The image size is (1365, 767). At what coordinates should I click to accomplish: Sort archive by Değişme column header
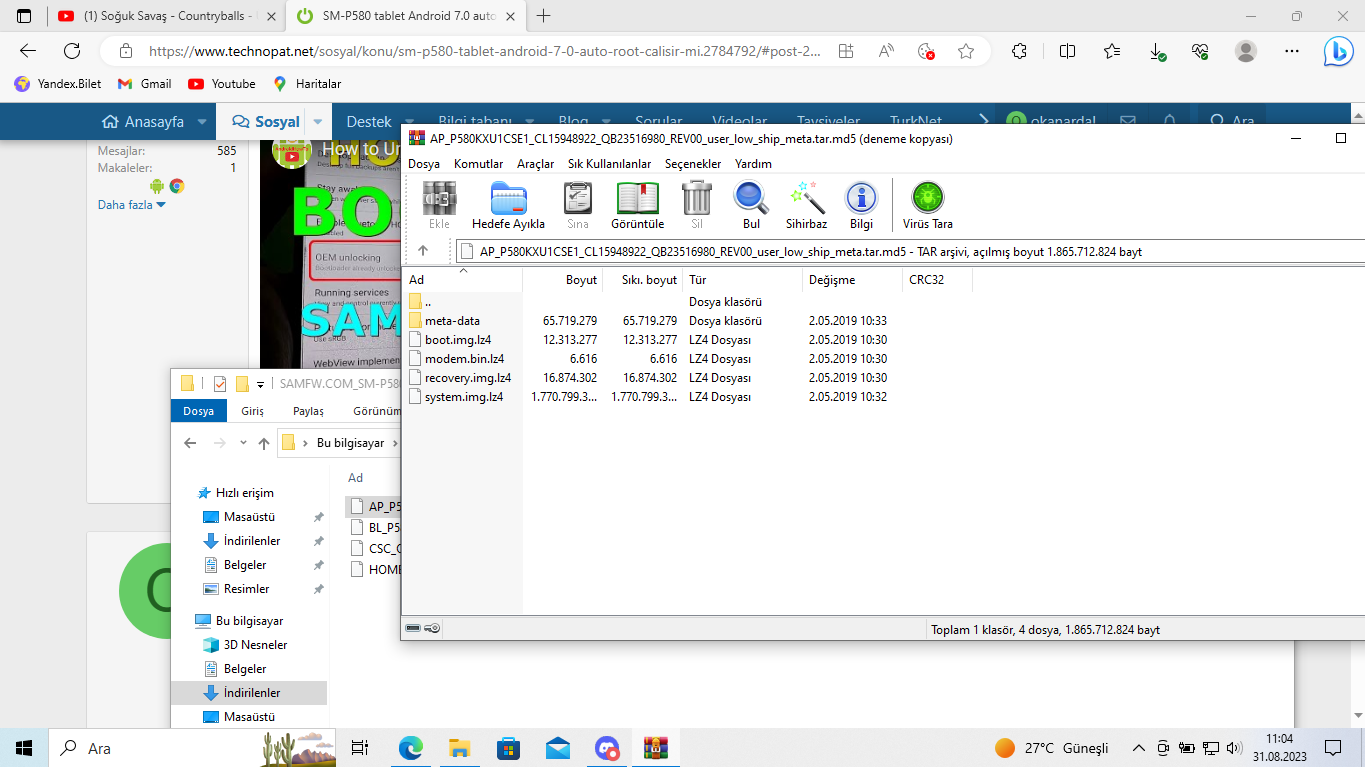(x=852, y=280)
